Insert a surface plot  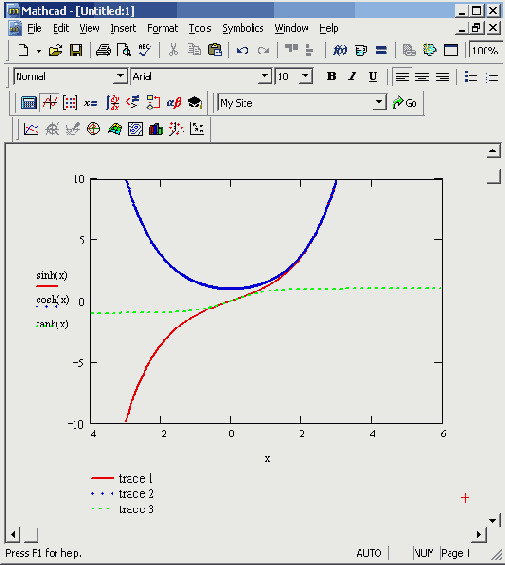115,129
